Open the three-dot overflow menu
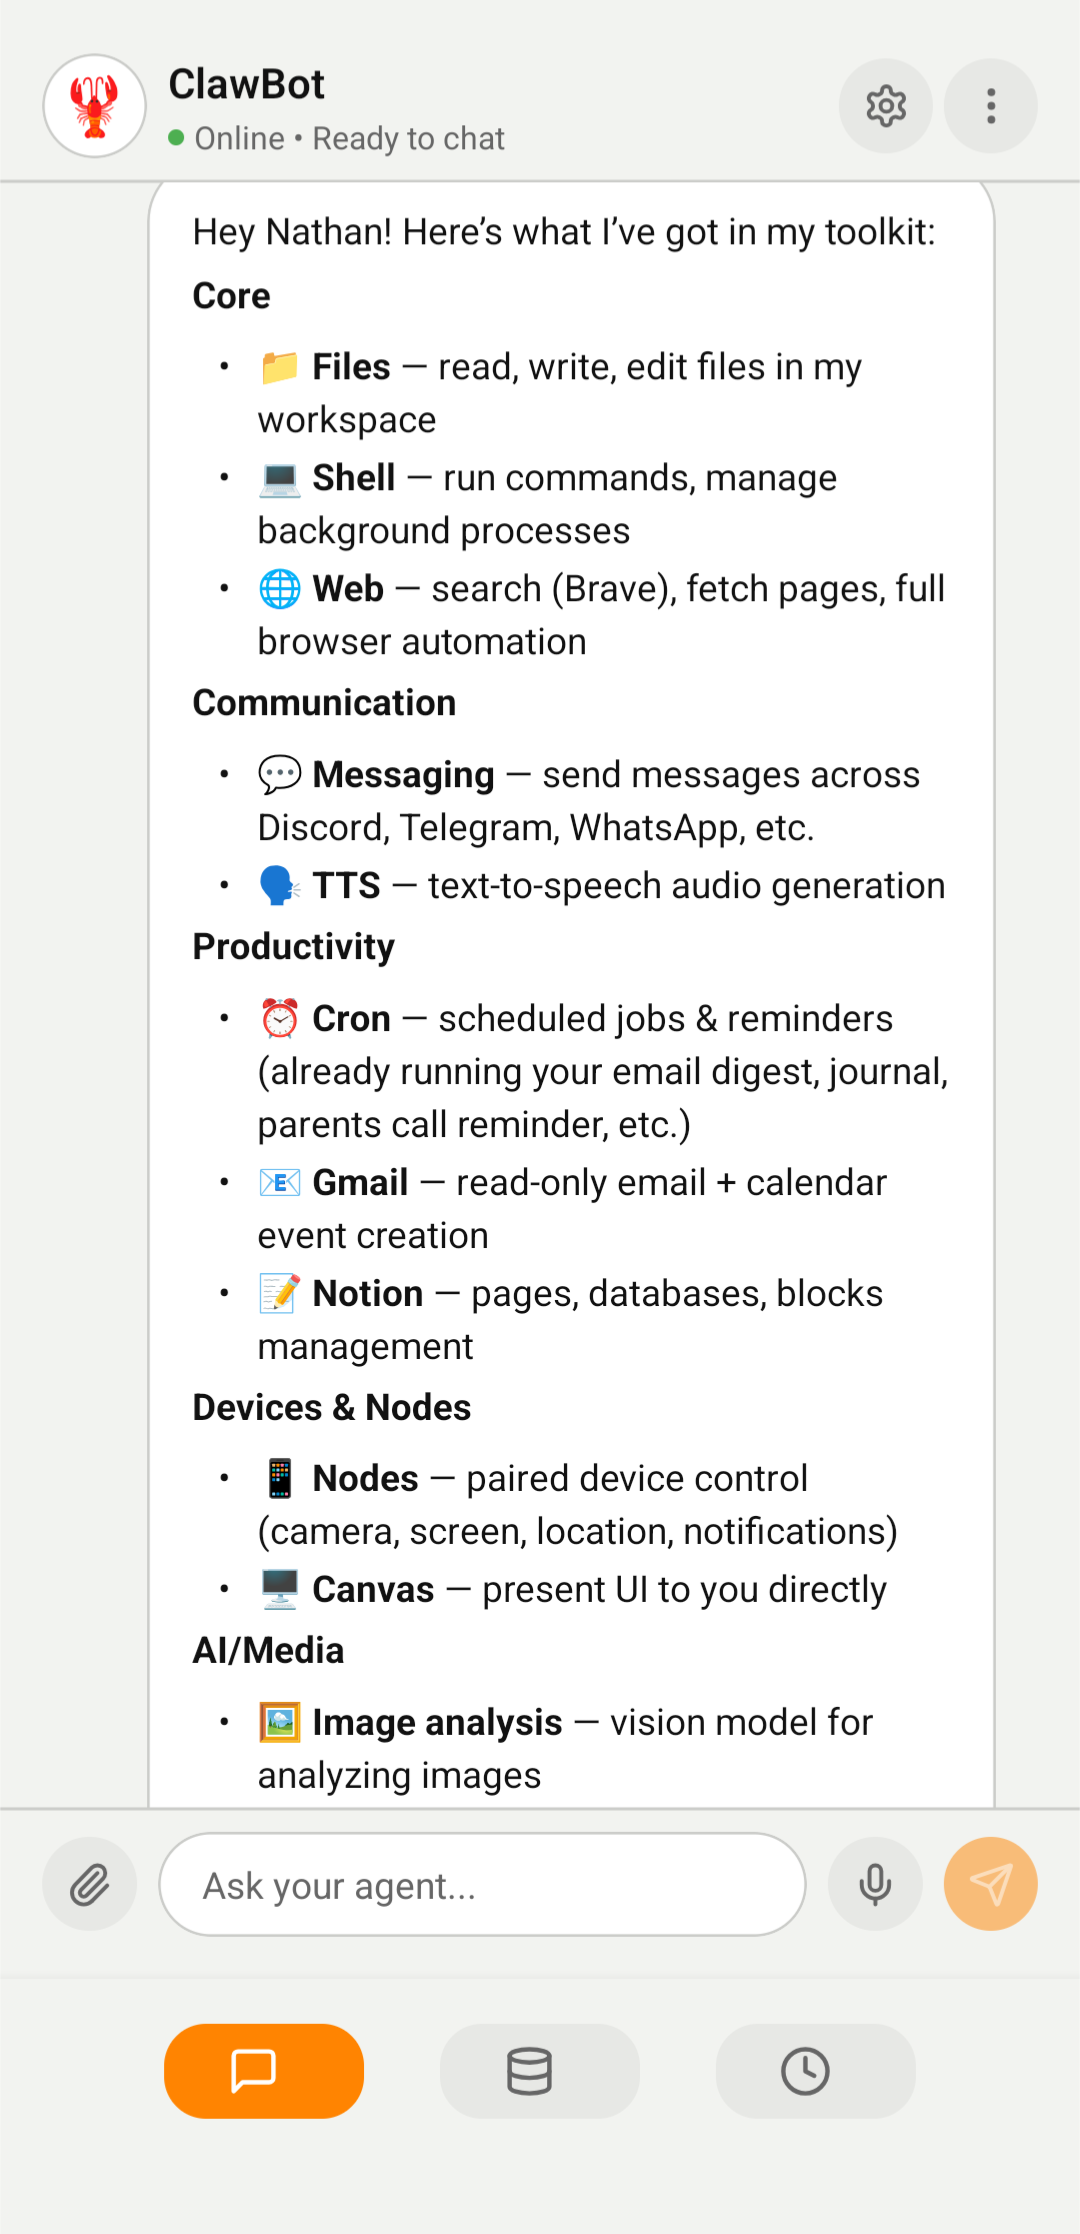Image resolution: width=1080 pixels, height=2234 pixels. tap(989, 105)
